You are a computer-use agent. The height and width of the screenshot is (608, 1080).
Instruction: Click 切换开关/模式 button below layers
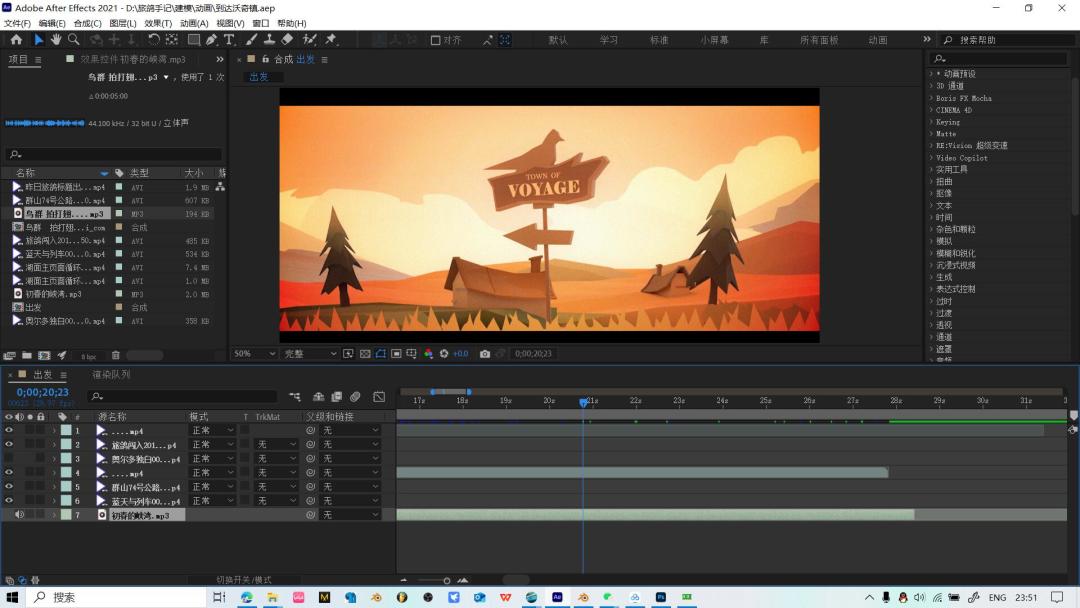(x=243, y=580)
